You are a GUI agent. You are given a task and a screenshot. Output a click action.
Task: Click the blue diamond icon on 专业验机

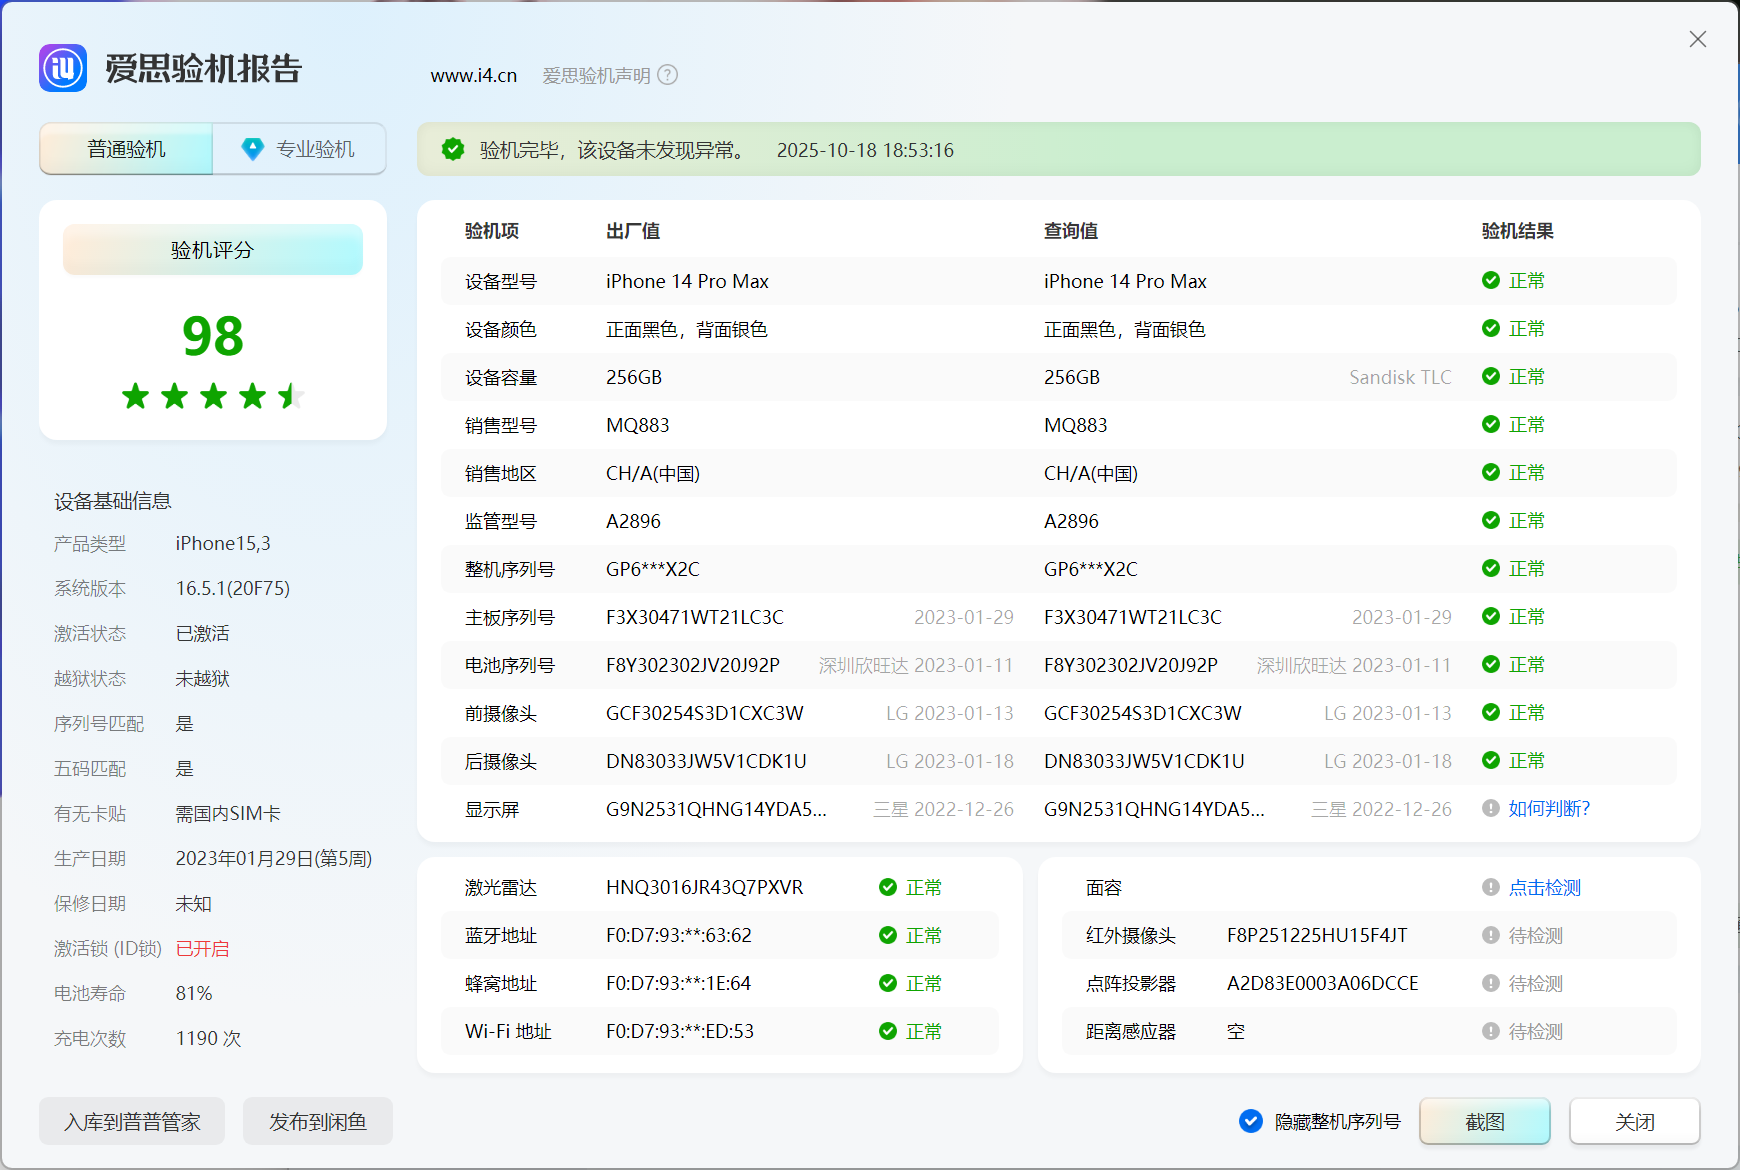(252, 149)
